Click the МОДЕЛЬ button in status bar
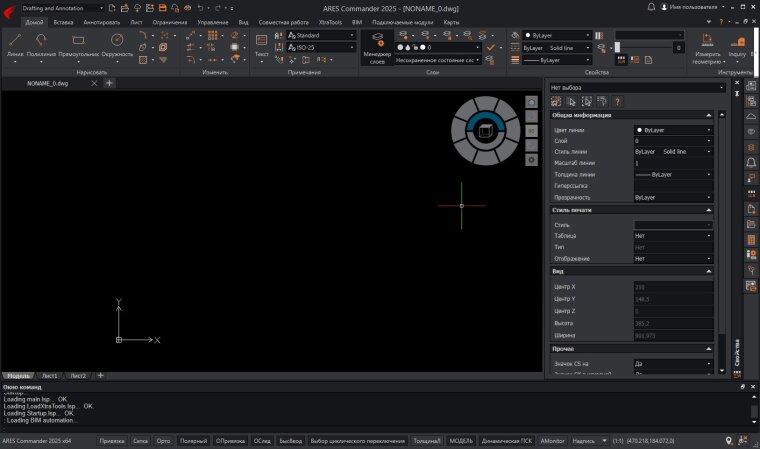 coord(461,440)
